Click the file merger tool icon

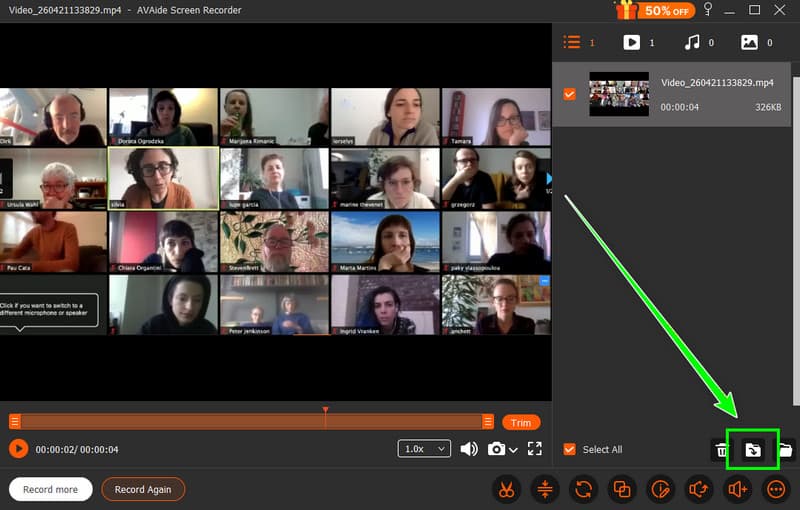[621, 489]
